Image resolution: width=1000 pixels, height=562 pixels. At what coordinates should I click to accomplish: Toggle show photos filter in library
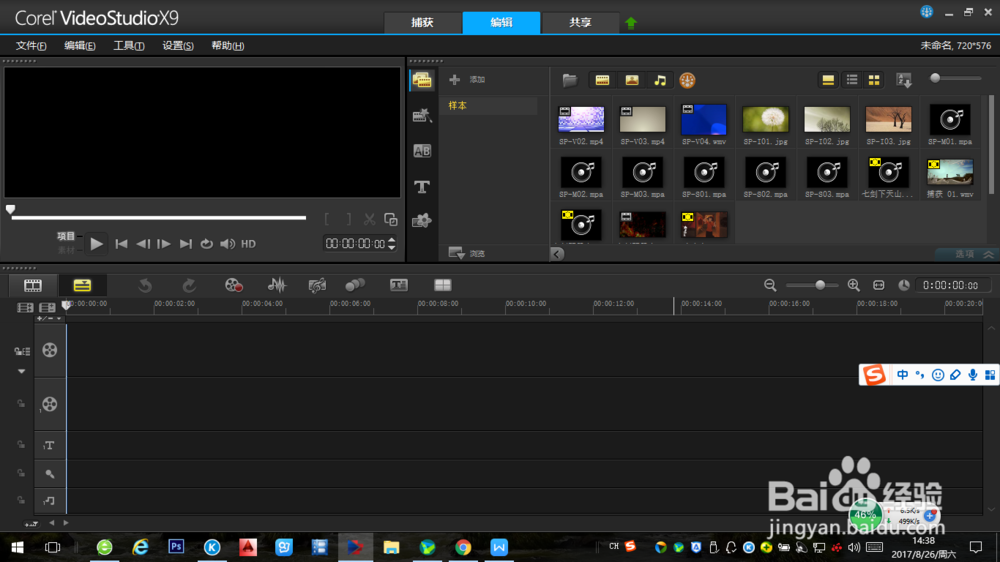(x=631, y=80)
